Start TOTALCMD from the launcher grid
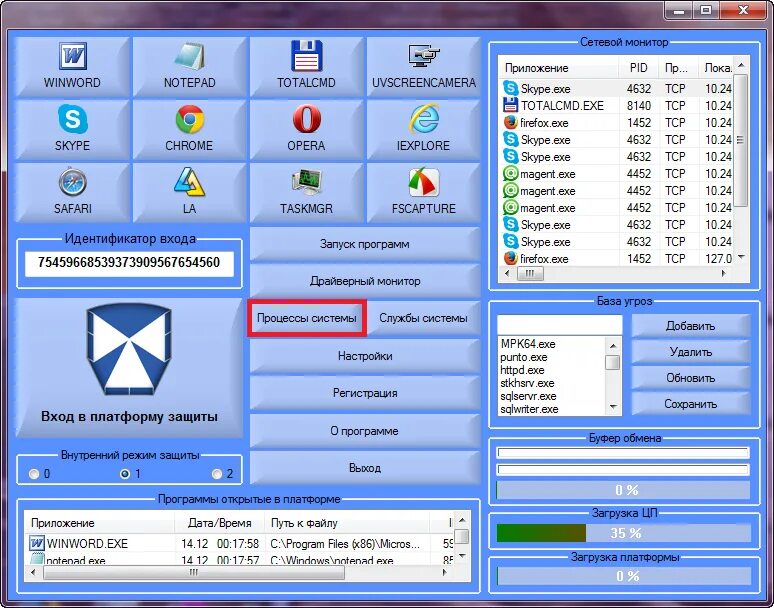Screen dimensions: 774x608 coord(307,67)
